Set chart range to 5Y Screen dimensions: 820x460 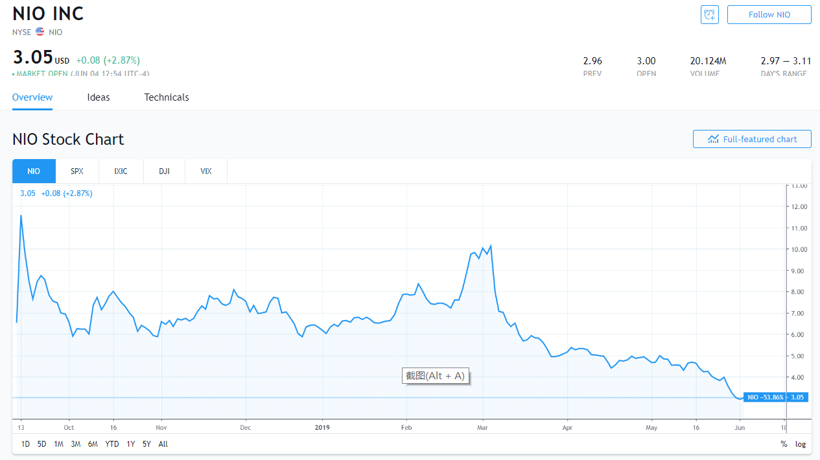tap(147, 444)
